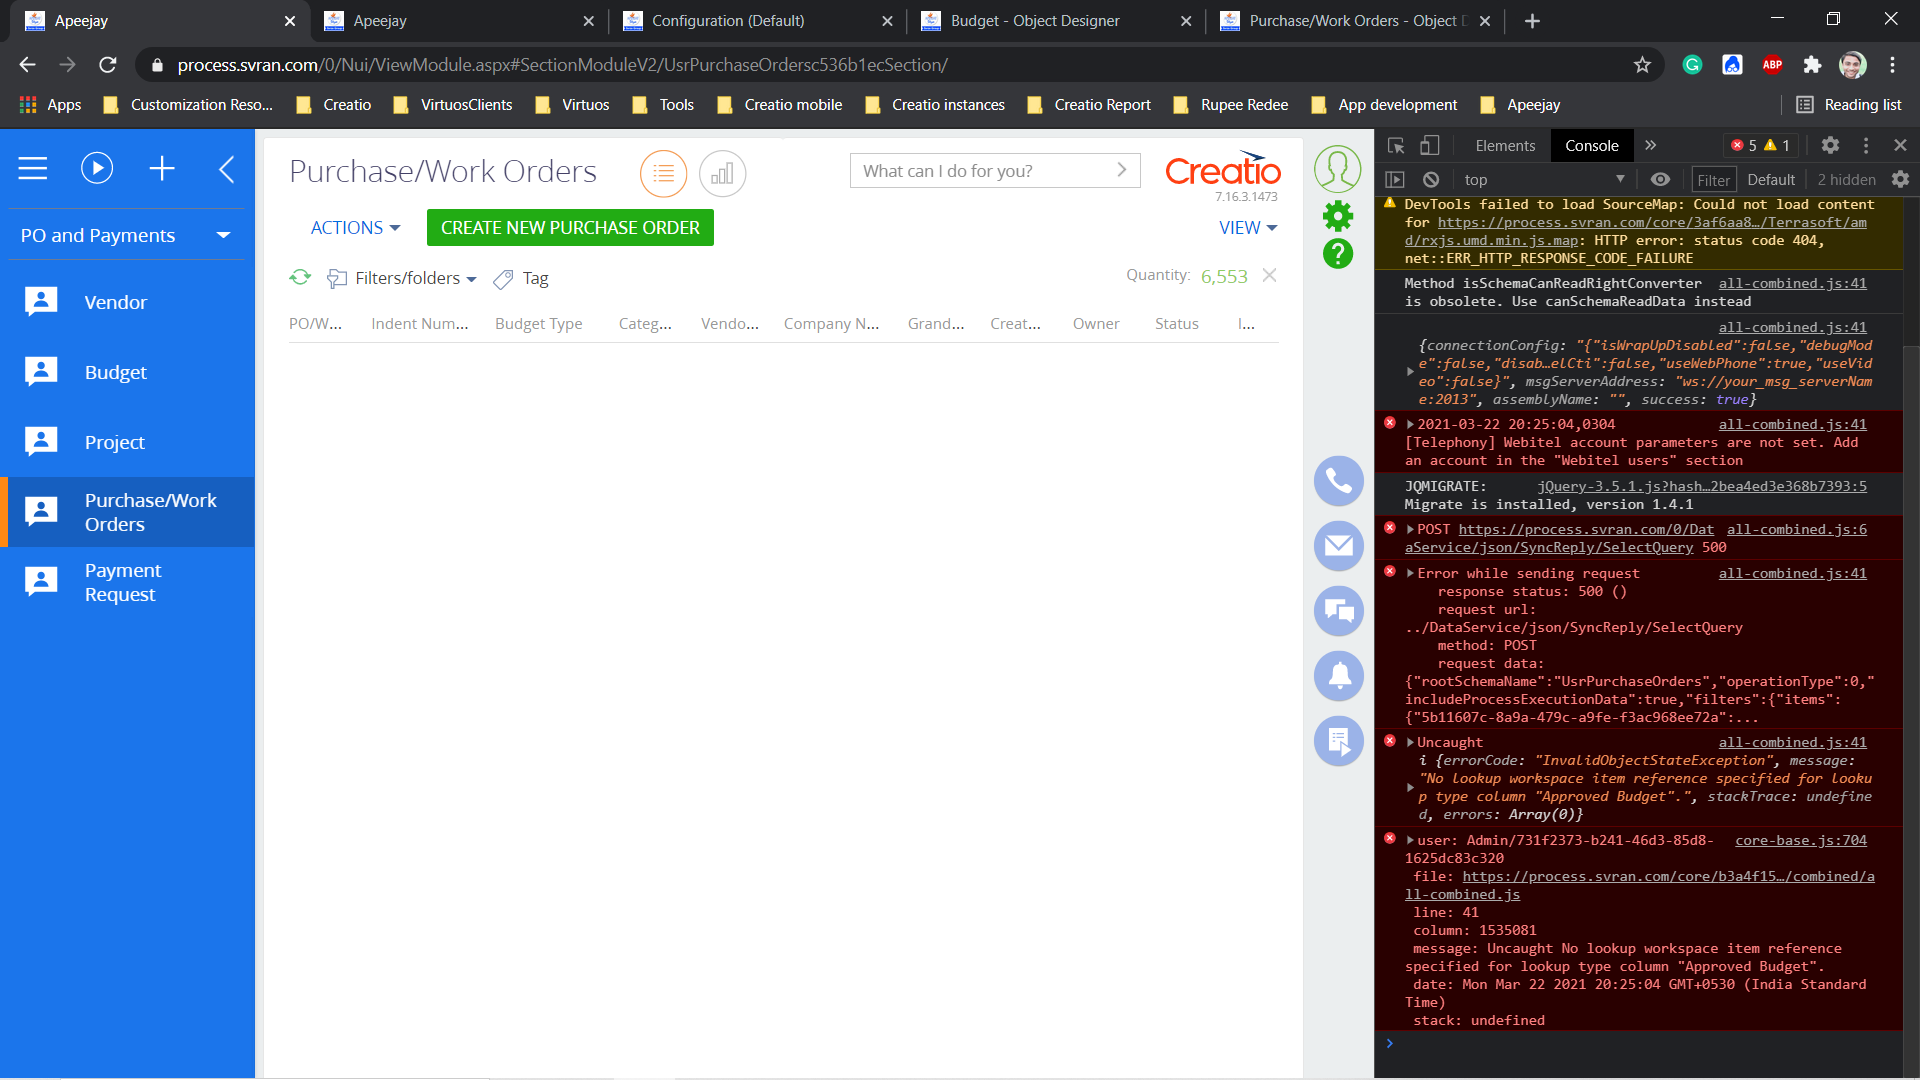The height and width of the screenshot is (1080, 1920).
Task: Clear the quantity summary with X
Action: [1269, 275]
